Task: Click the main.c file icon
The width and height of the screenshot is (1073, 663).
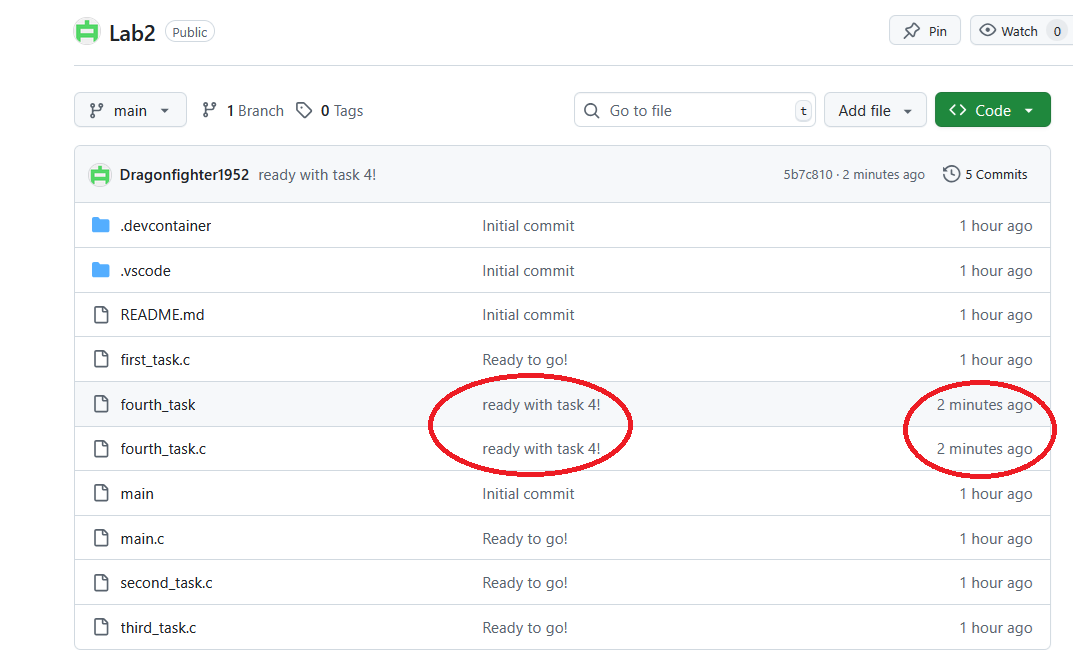Action: pos(100,539)
